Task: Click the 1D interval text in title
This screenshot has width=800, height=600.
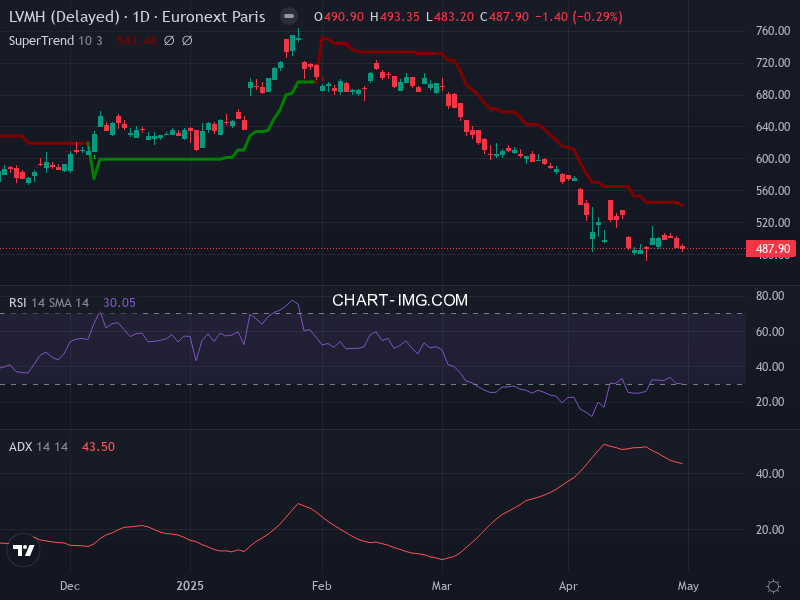Action: point(141,17)
